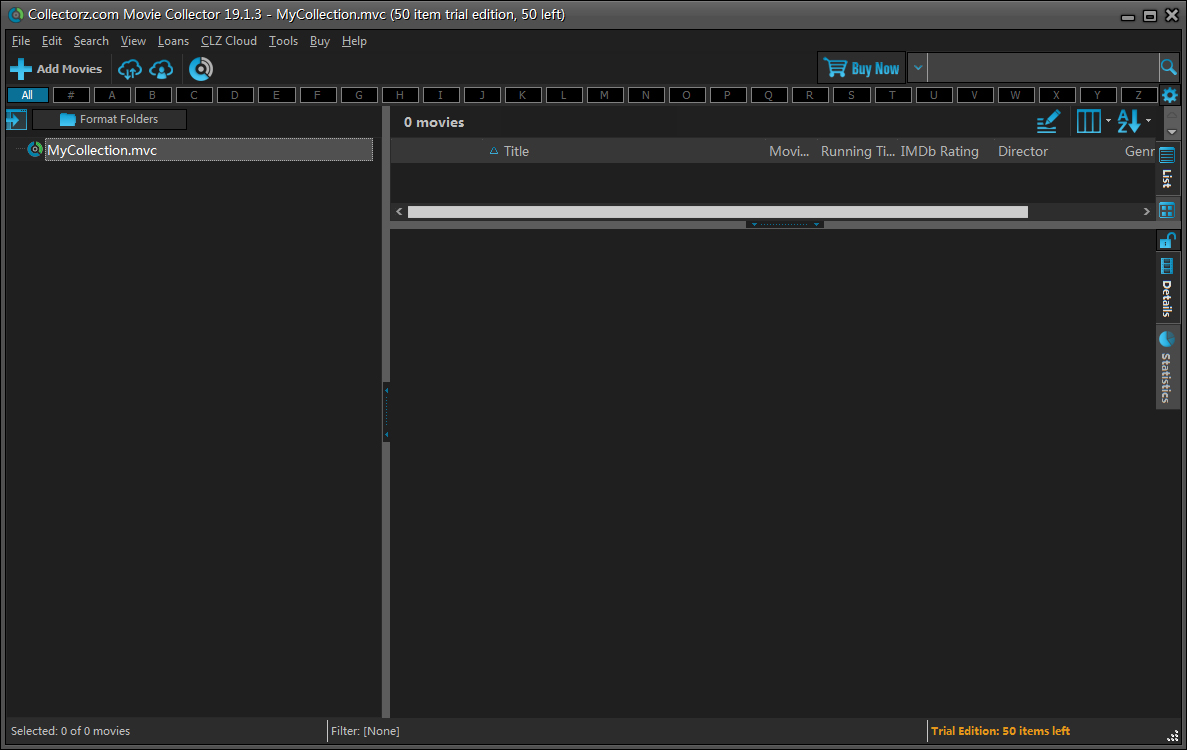
Task: Open the column selection dropdown
Action: [1092, 122]
